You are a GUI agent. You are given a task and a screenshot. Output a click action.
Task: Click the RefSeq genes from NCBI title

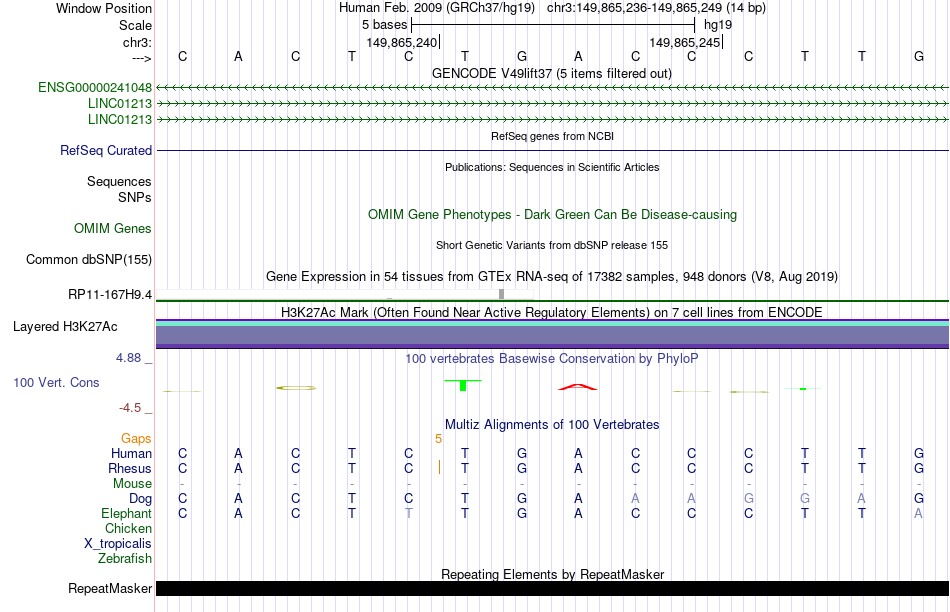point(552,136)
